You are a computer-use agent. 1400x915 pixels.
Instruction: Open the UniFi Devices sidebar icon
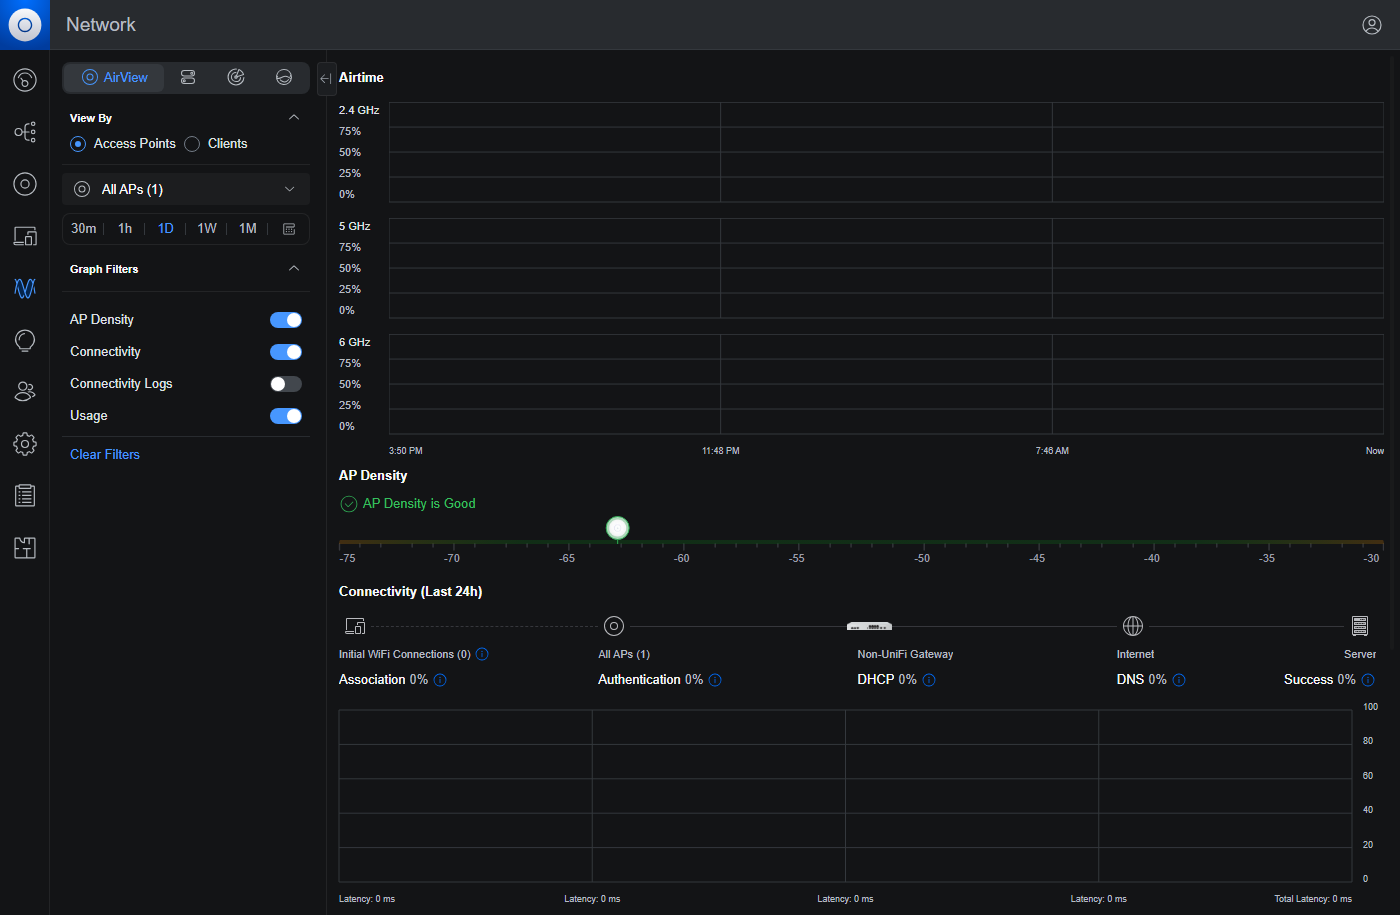[x=25, y=184]
